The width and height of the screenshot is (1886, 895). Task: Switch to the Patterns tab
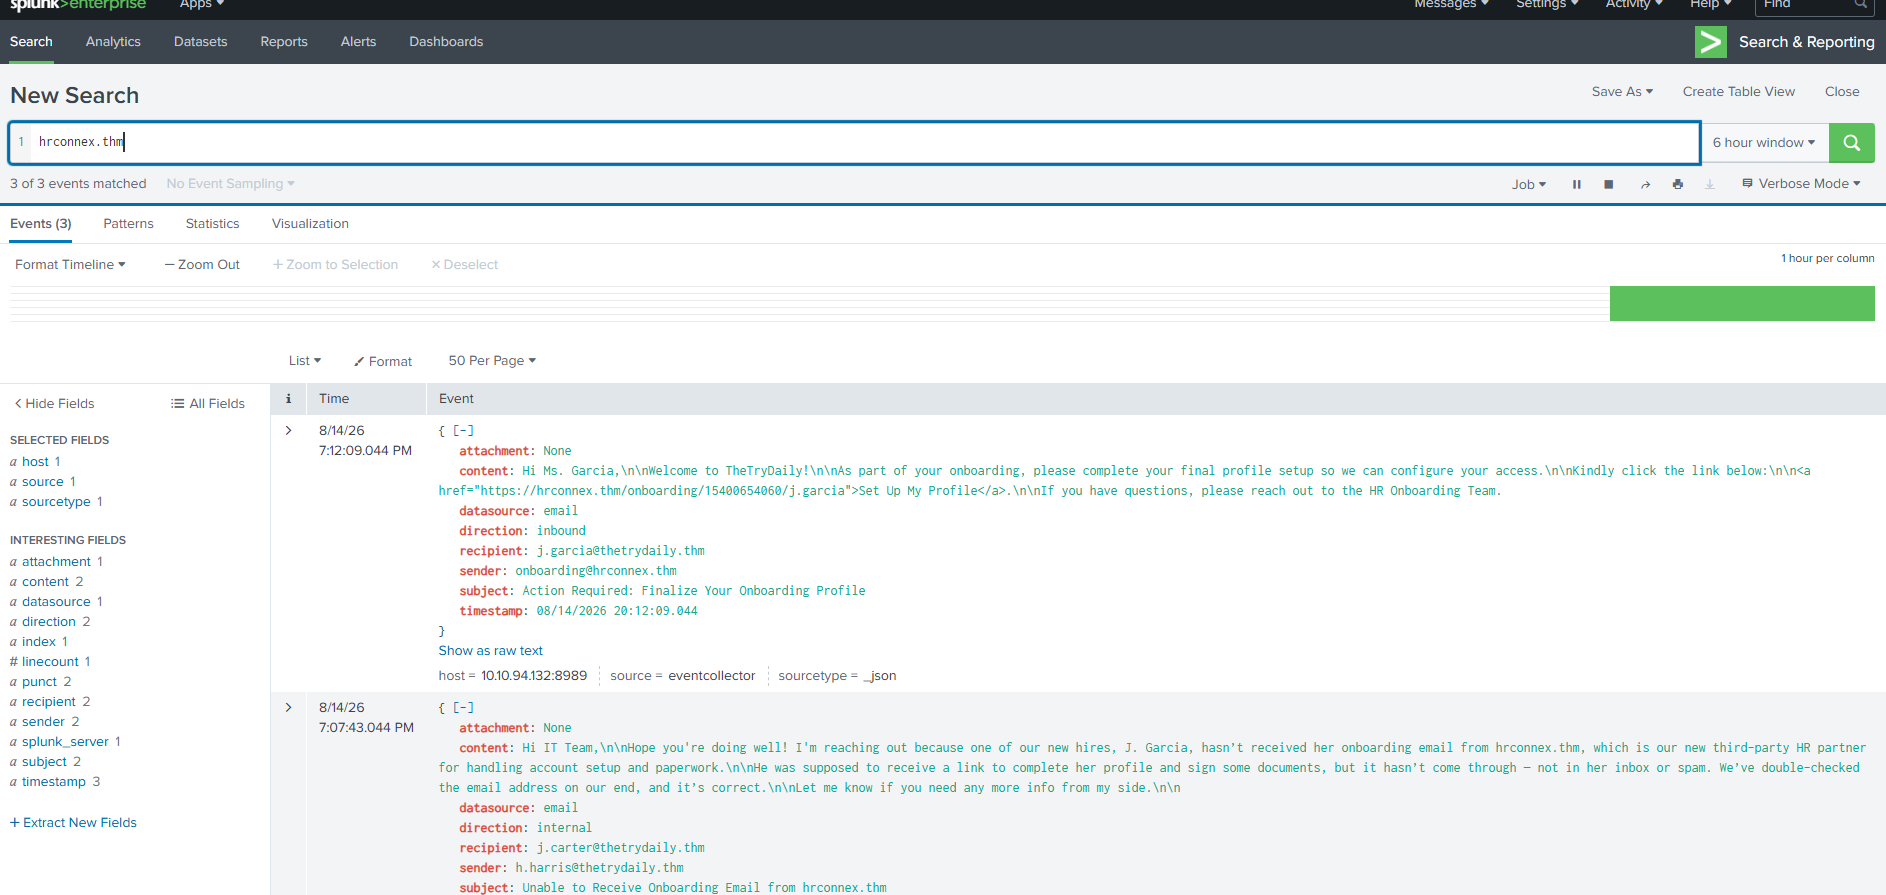tap(128, 224)
